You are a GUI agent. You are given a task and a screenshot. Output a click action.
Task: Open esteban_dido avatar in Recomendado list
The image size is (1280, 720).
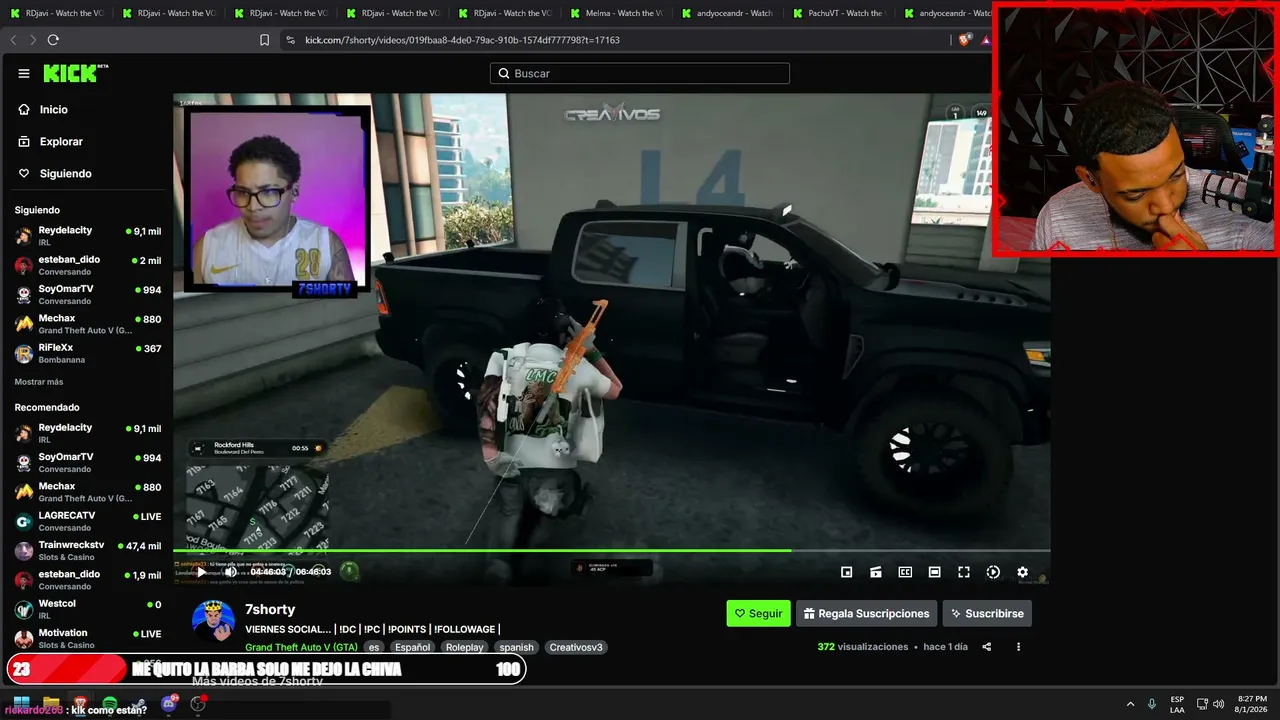click(23, 580)
